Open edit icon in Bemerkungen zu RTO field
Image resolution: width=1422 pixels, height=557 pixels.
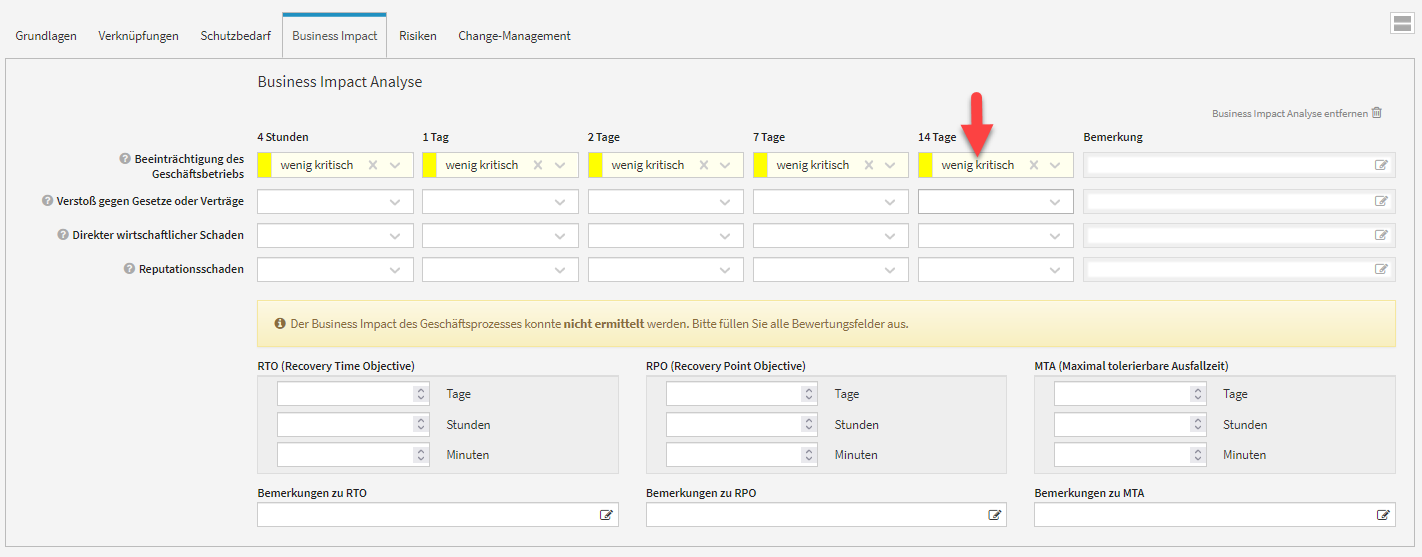[606, 515]
